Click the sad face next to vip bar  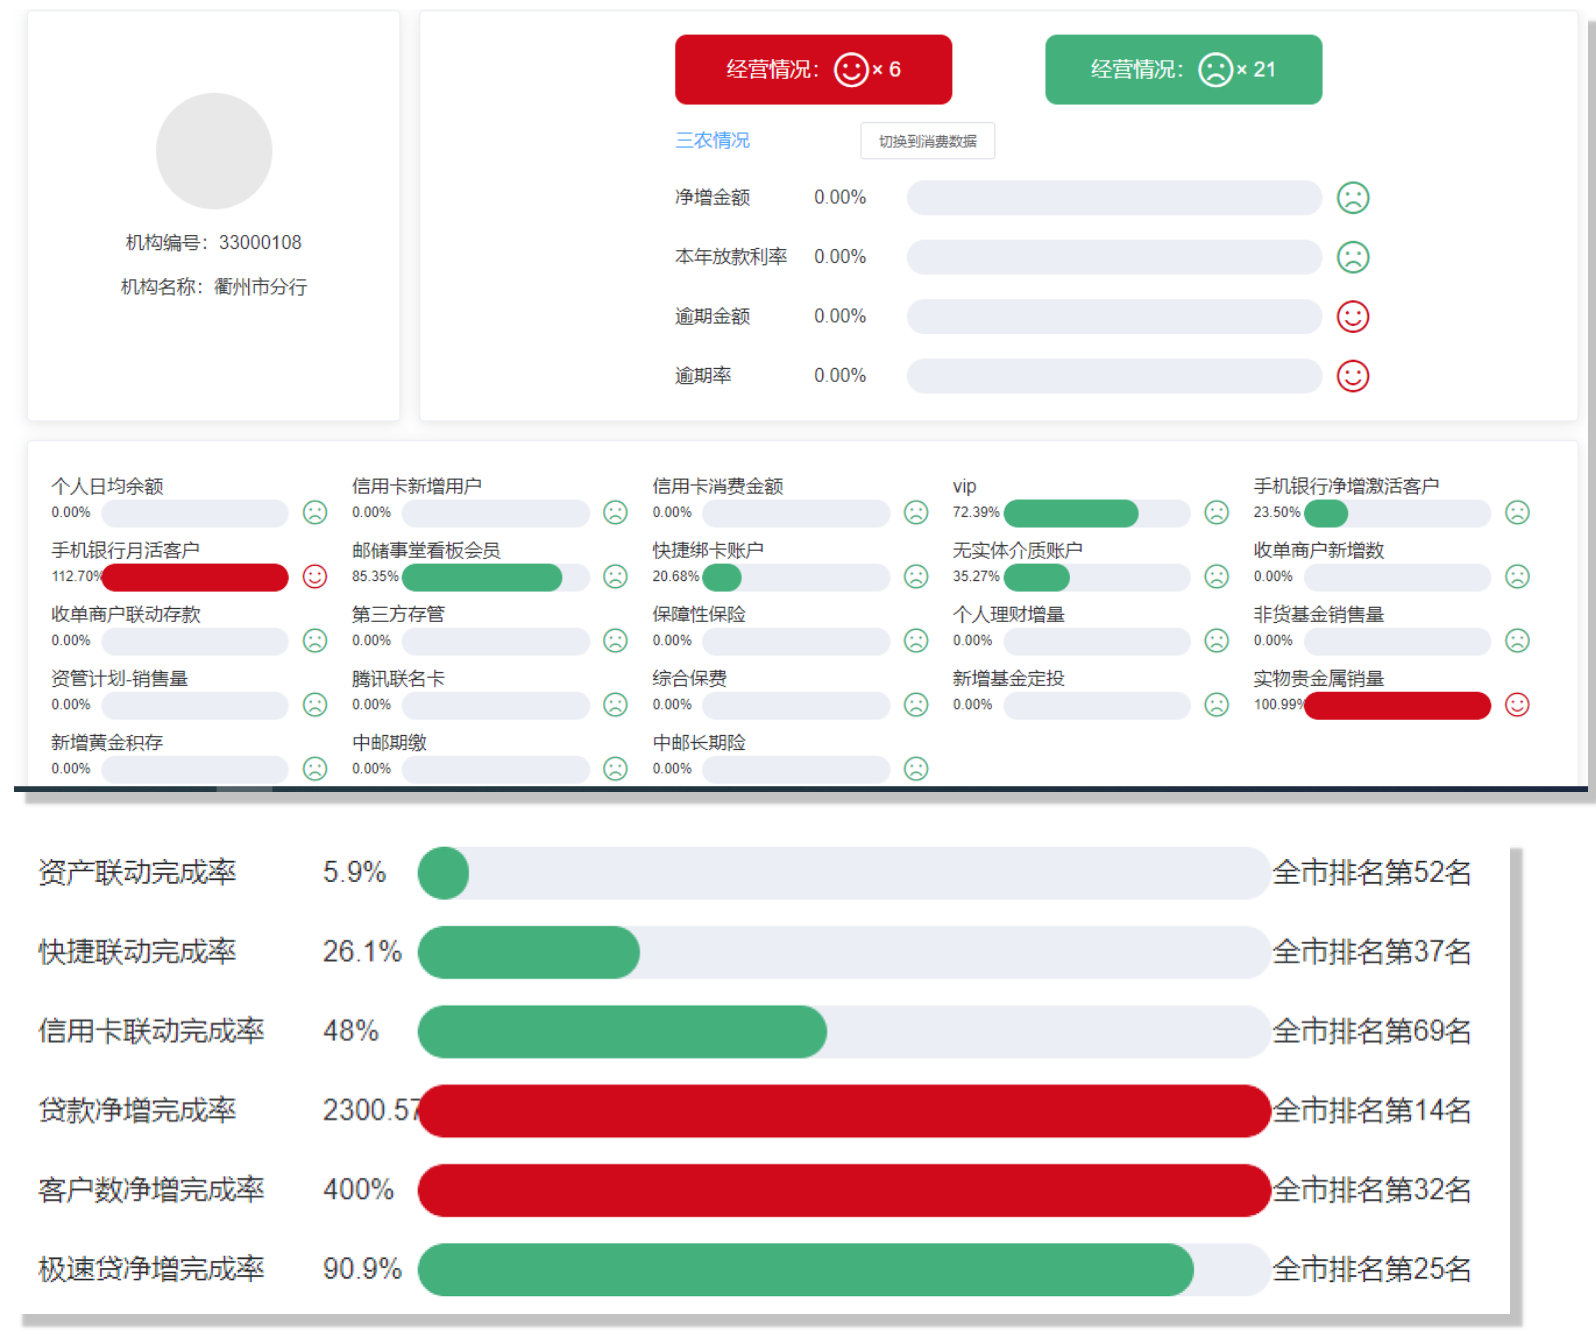pyautogui.click(x=1216, y=513)
